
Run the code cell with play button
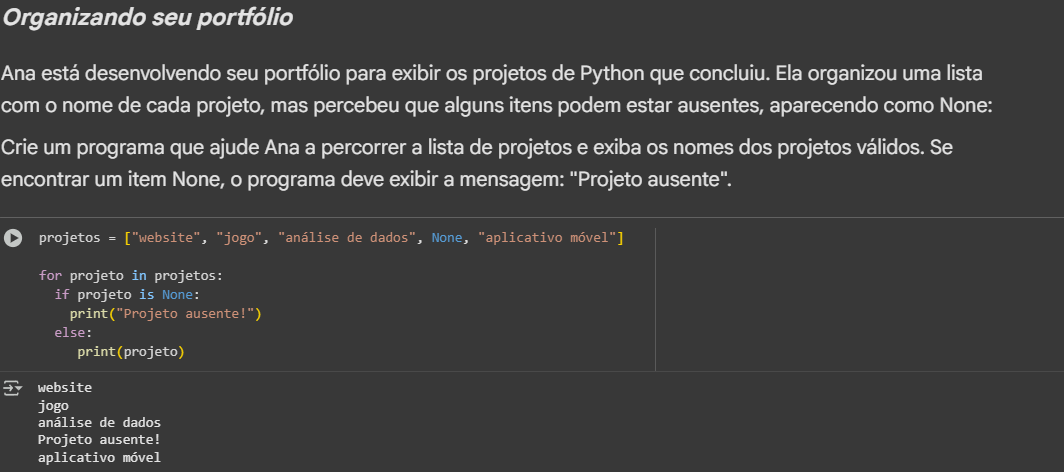click(x=13, y=238)
